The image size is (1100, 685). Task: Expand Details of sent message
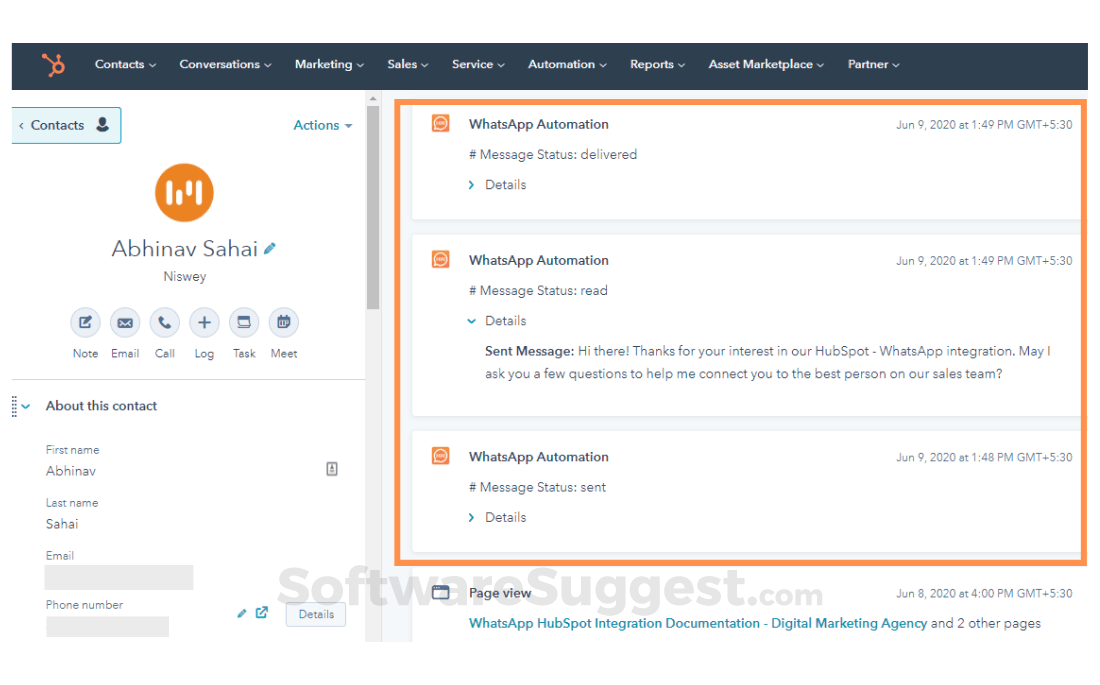tap(497, 517)
